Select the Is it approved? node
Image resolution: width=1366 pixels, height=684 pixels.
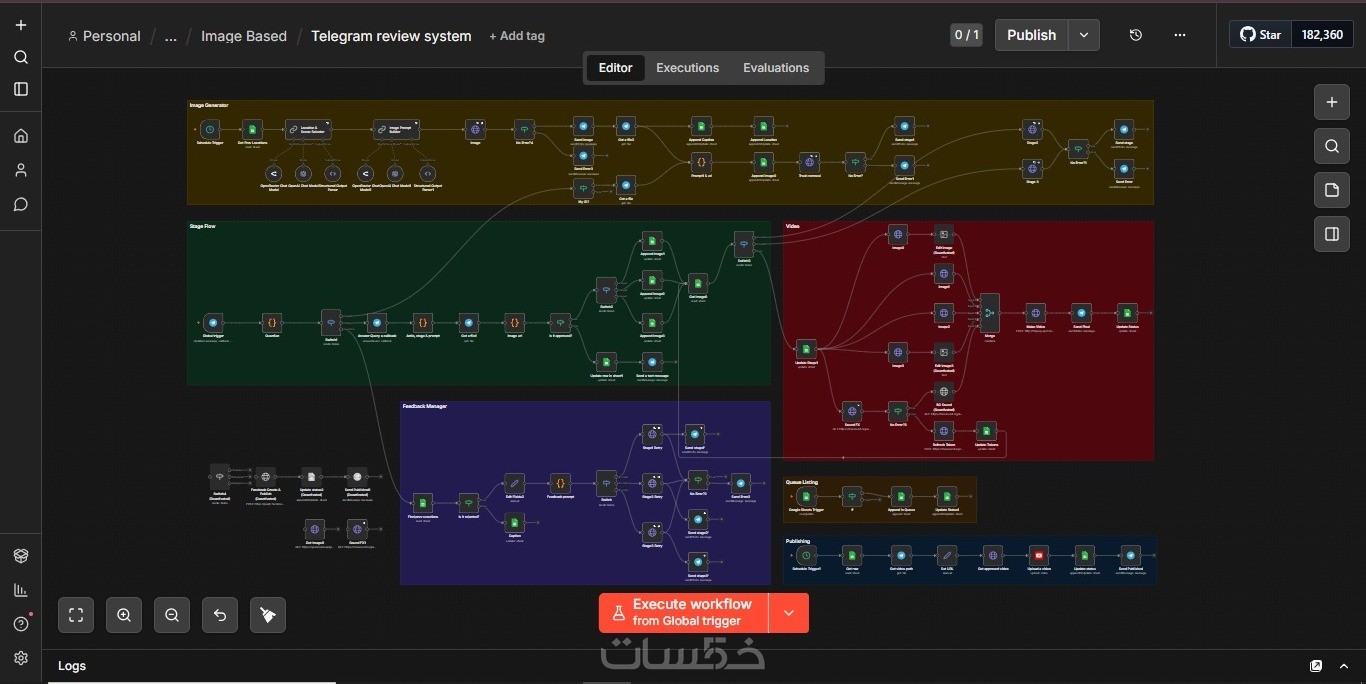pyautogui.click(x=560, y=322)
